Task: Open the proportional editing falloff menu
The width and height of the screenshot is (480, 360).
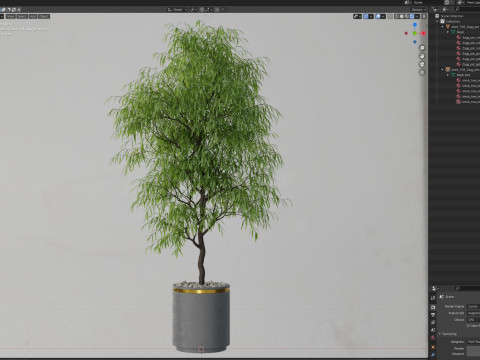Action: [x=223, y=10]
